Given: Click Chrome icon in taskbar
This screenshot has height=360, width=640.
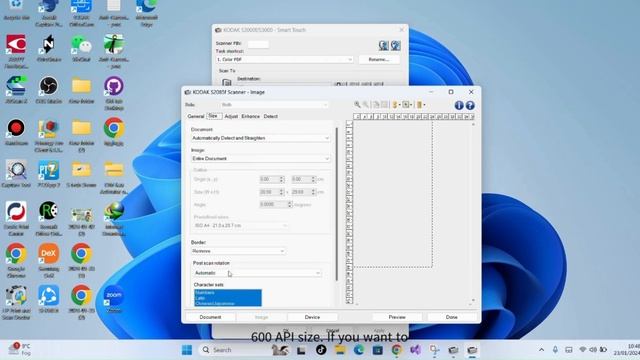Looking at the screenshot, I should tap(396, 350).
